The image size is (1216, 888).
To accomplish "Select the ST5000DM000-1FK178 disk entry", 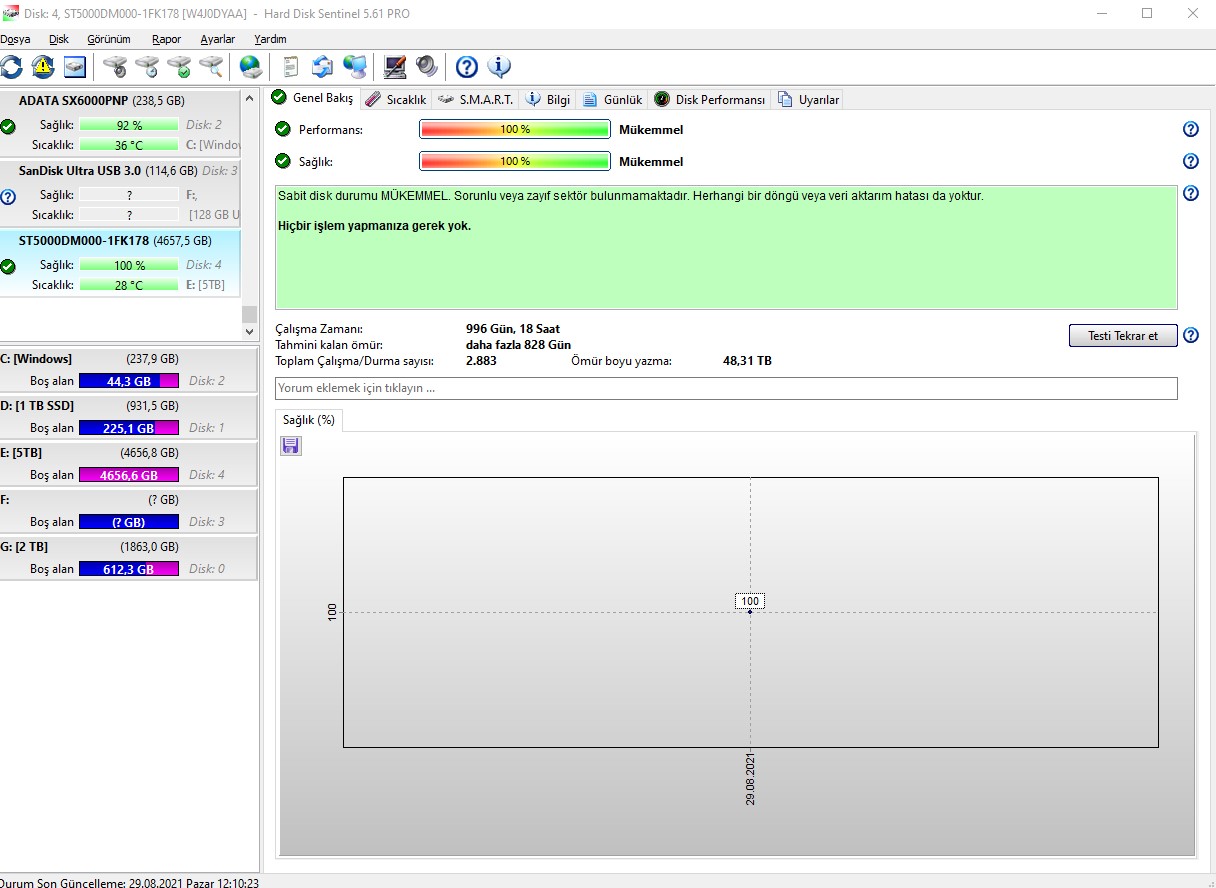I will [120, 265].
